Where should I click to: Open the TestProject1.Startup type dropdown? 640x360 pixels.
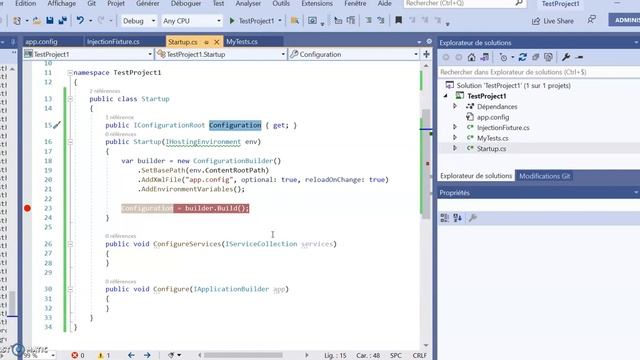point(221,54)
